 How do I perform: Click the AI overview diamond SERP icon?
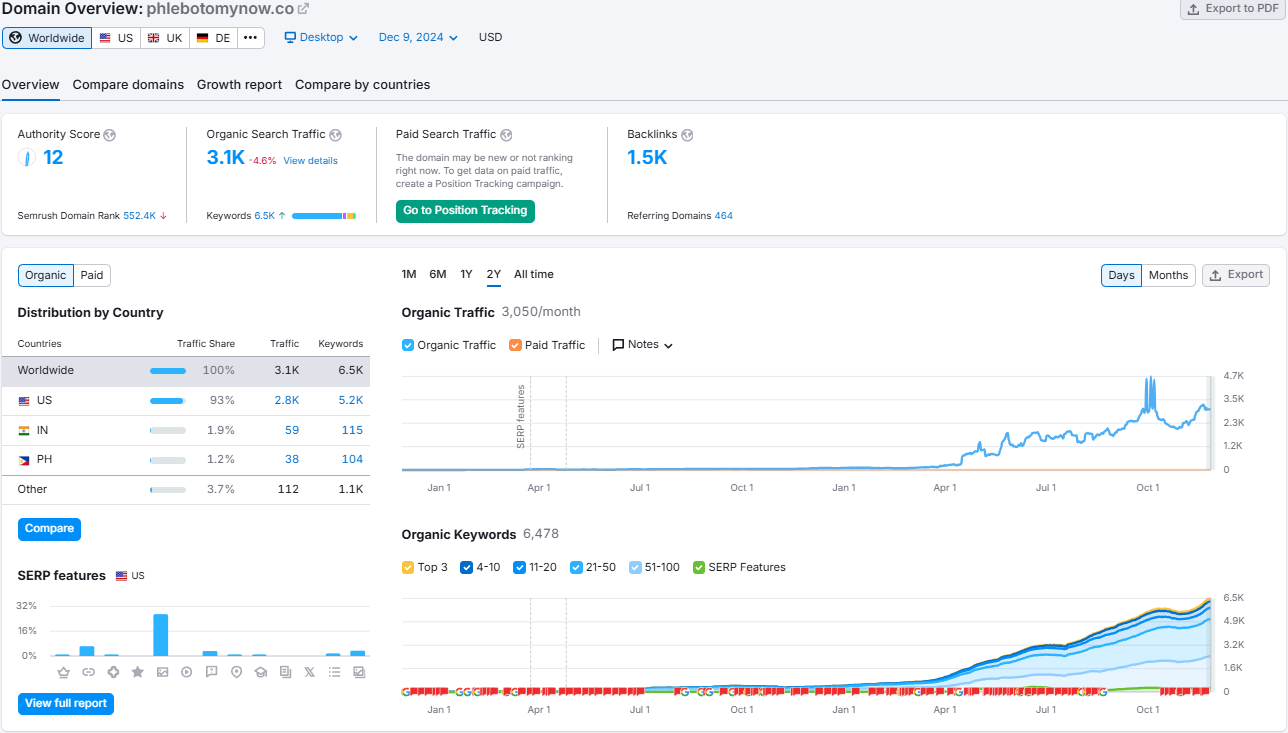(113, 672)
